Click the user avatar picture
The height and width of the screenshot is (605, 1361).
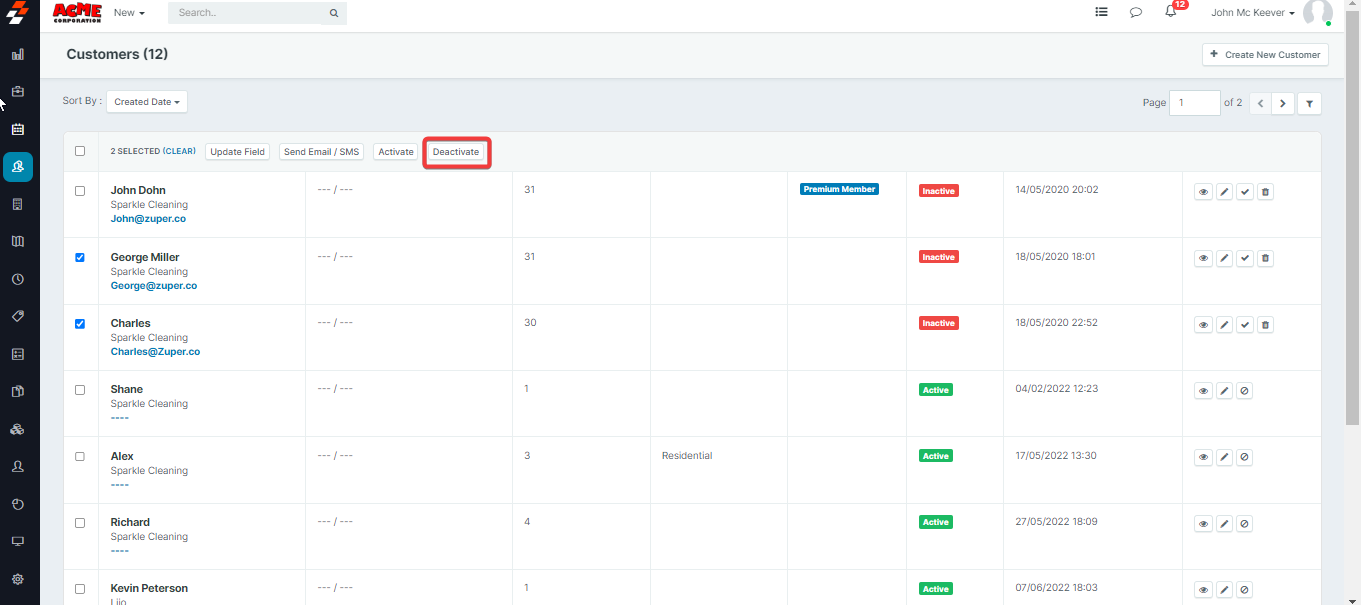[x=1317, y=12]
